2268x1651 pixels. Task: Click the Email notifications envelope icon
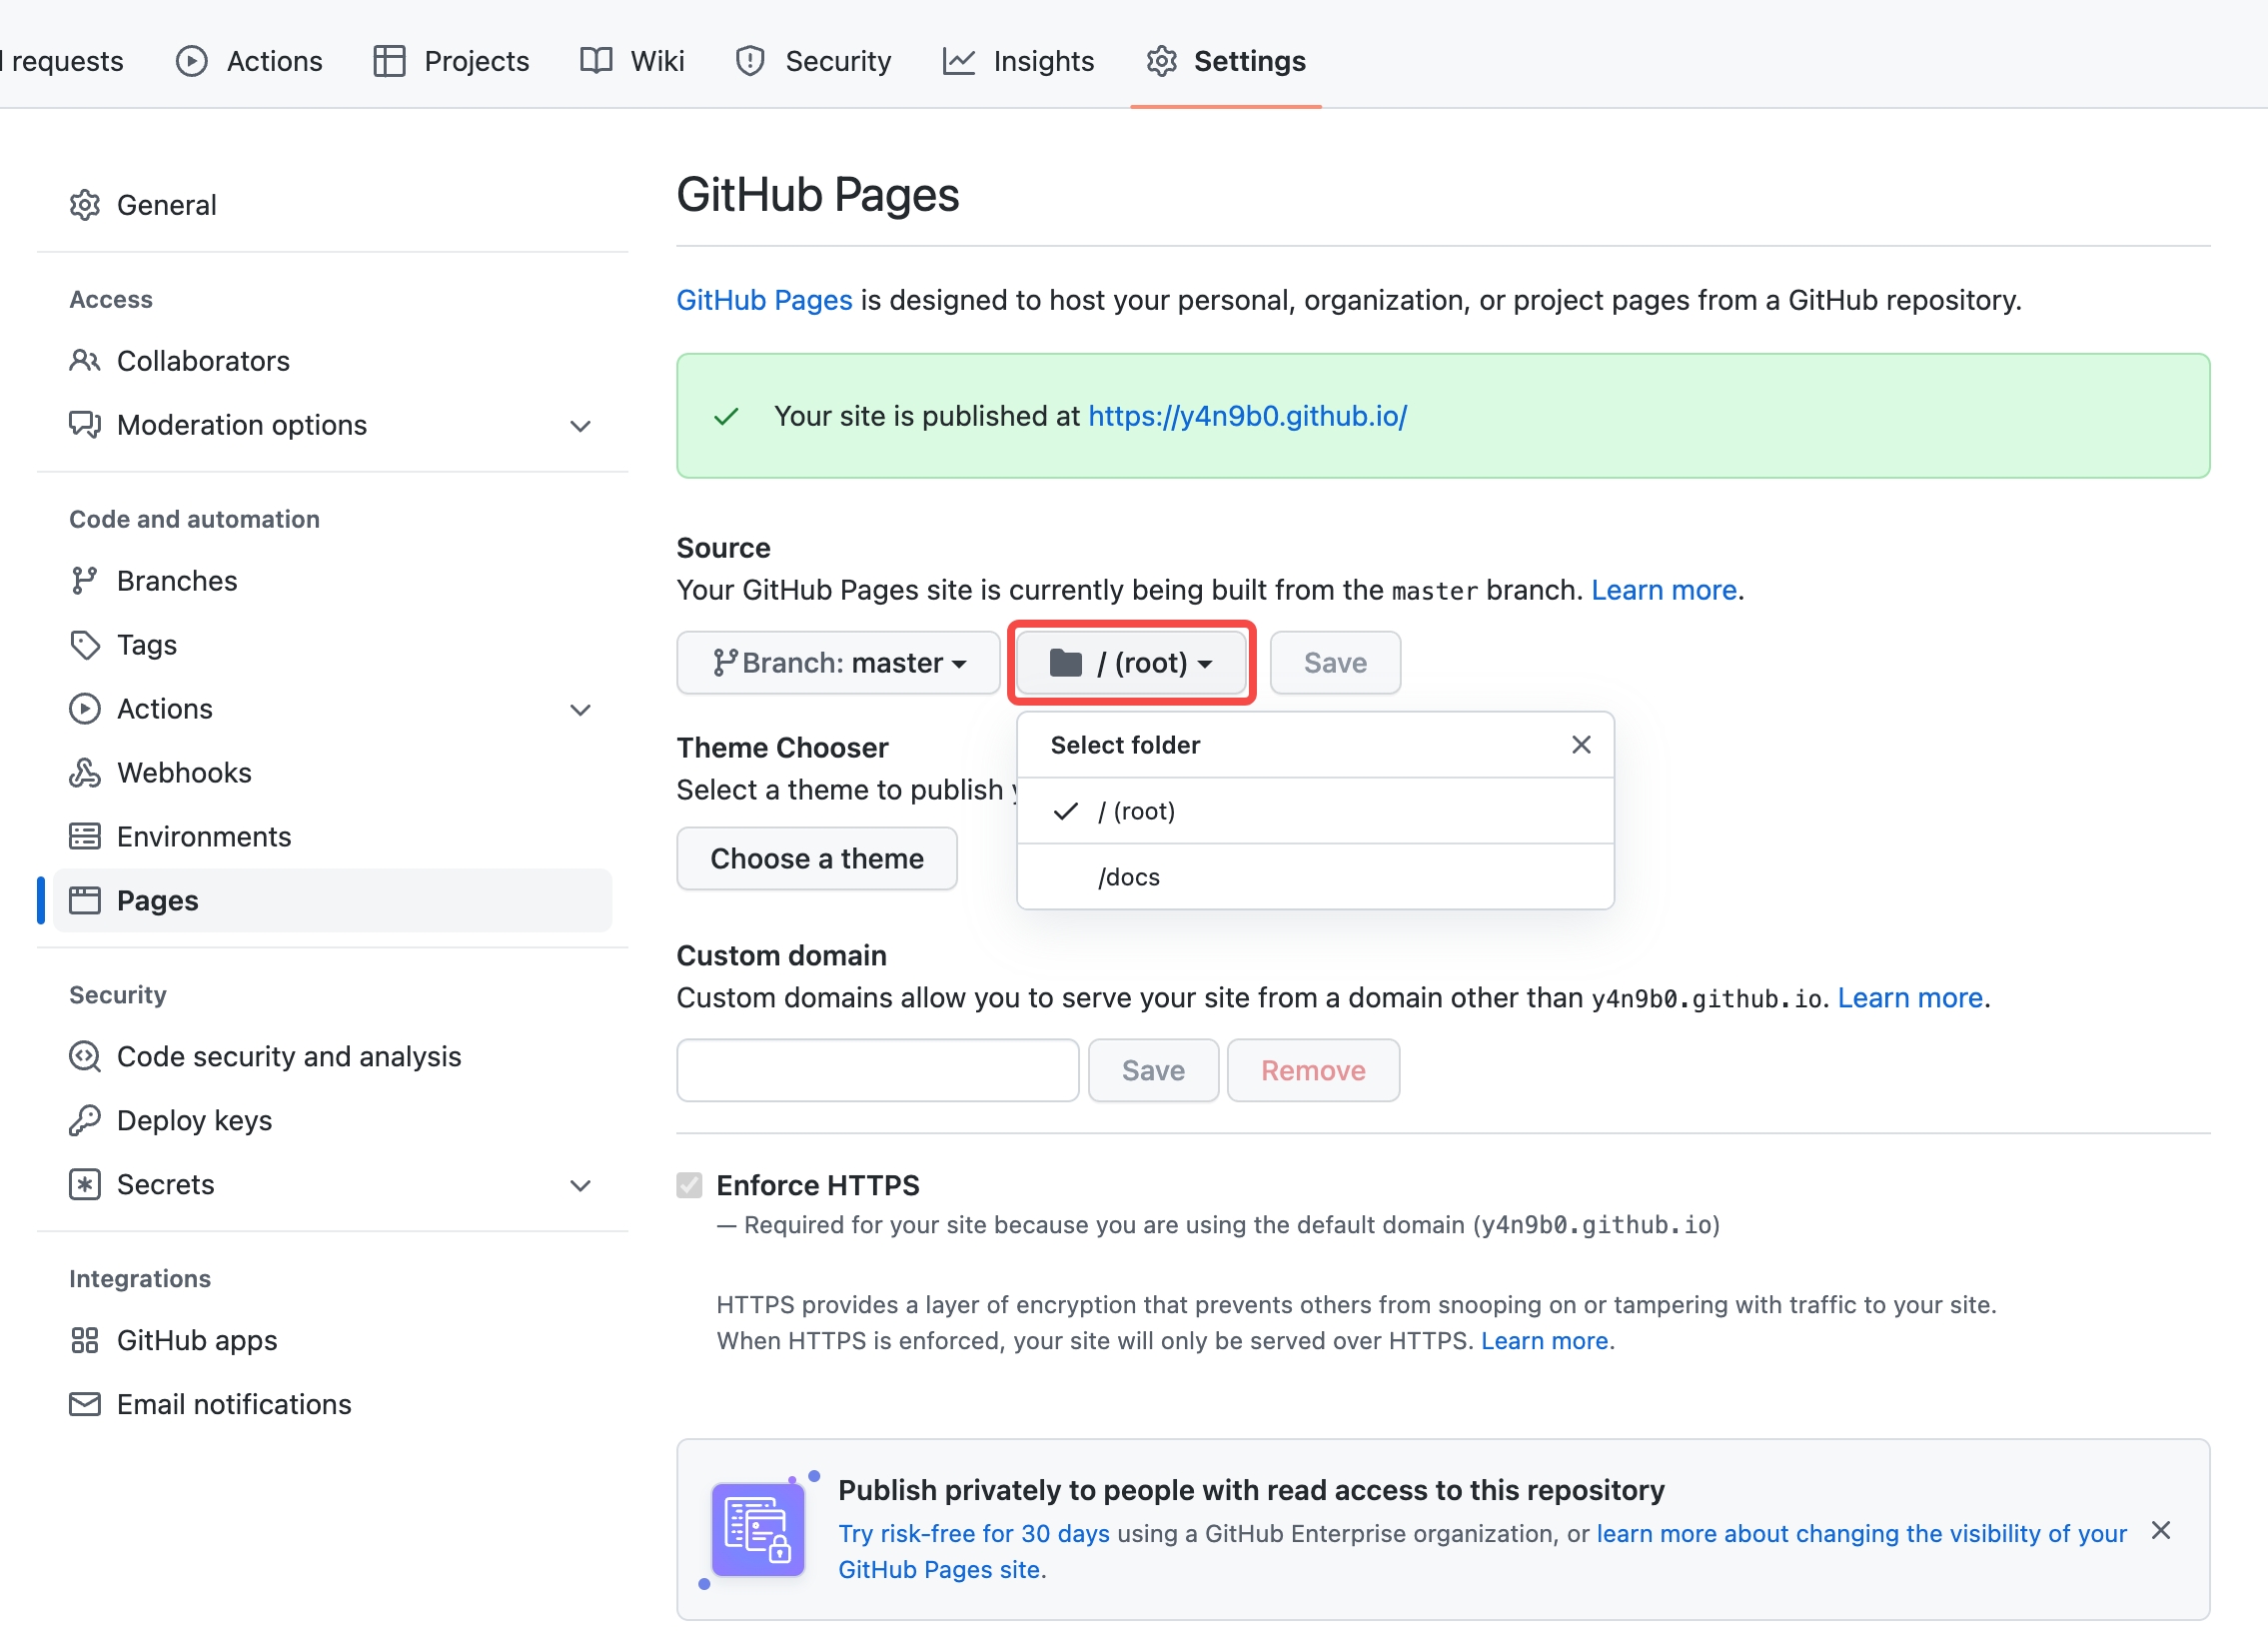point(85,1405)
